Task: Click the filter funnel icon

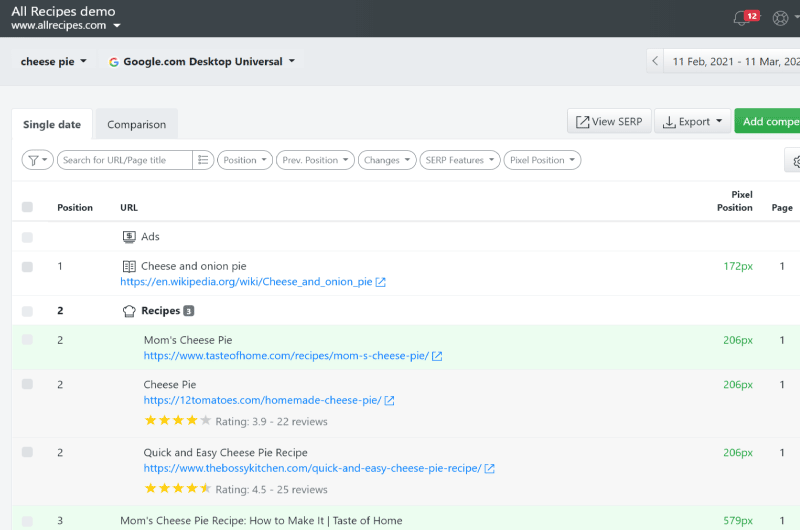Action: coord(37,160)
